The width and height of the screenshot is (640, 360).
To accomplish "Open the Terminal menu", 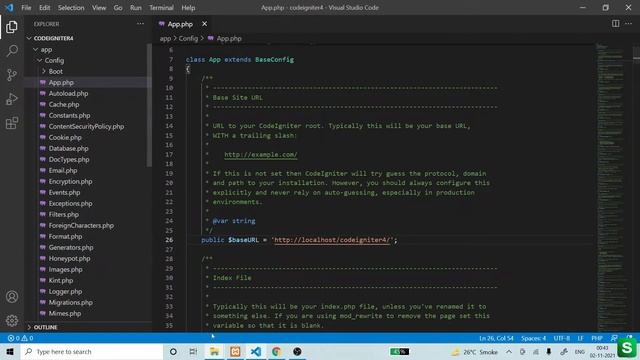I will [161, 7].
